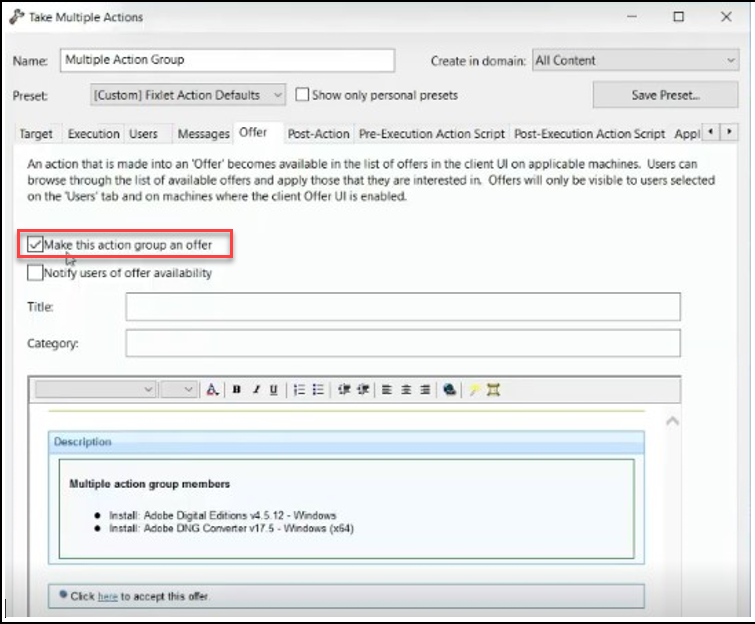This screenshot has height=624, width=755.
Task: Click the yellow highlight wand icon
Action: point(474,390)
